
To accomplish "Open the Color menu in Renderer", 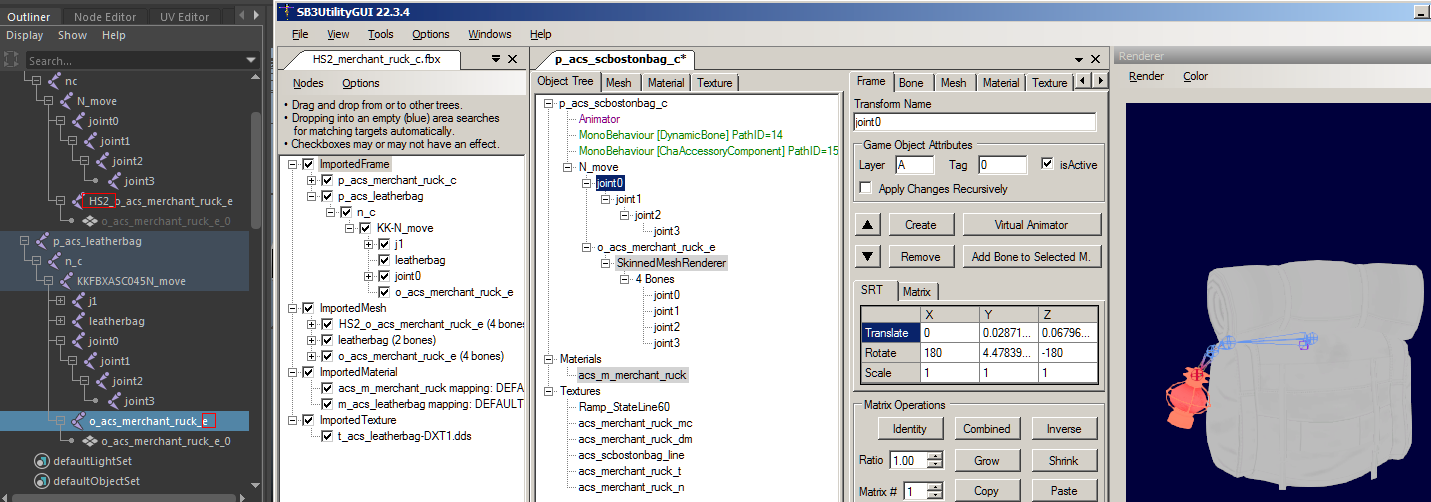I will [1195, 76].
